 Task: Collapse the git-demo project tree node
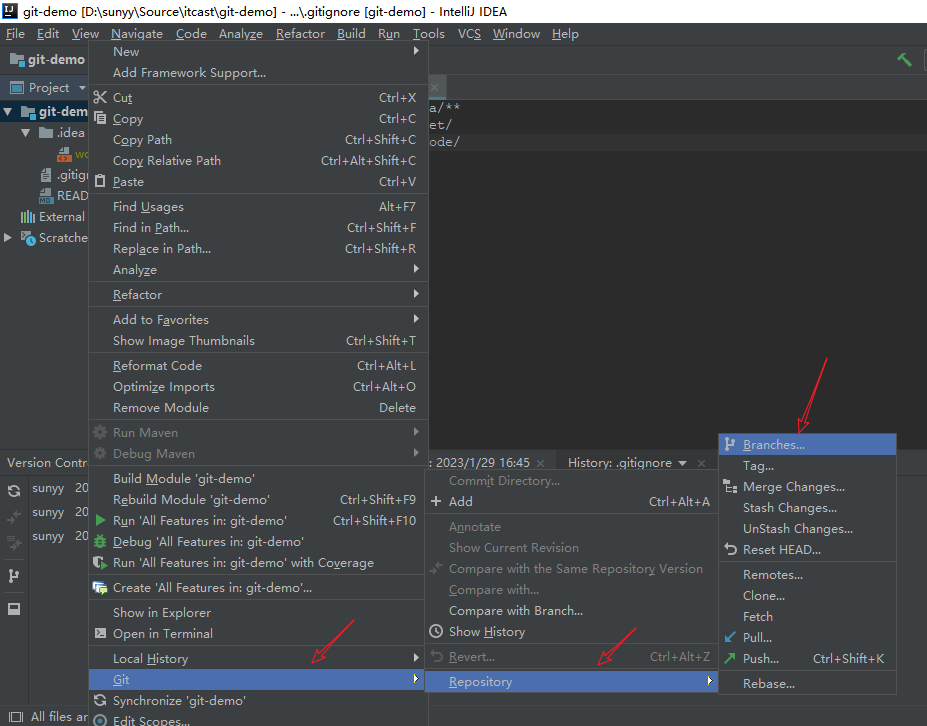click(x=8, y=111)
